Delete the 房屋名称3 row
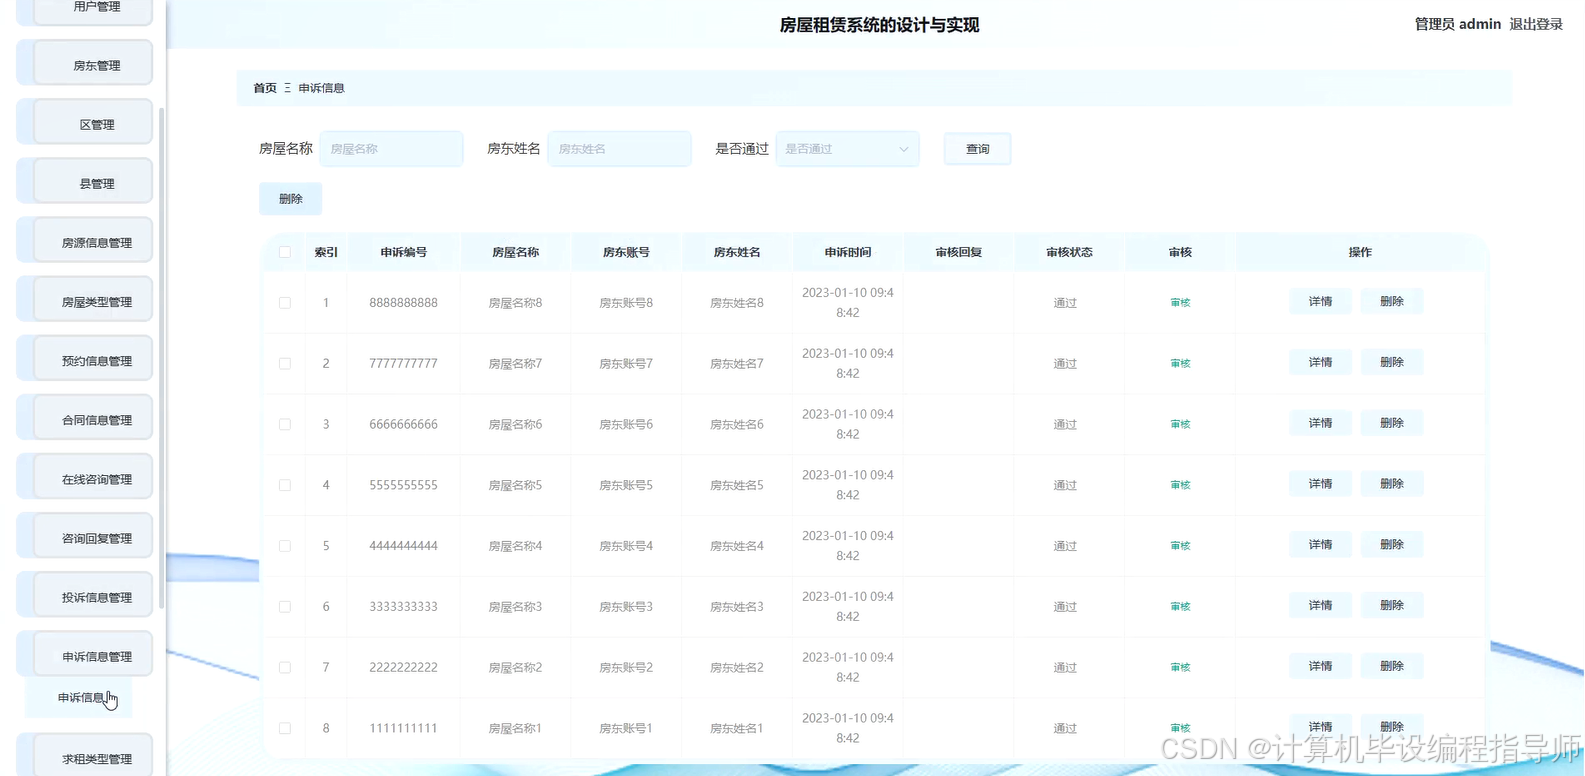The height and width of the screenshot is (776, 1585). click(1391, 605)
